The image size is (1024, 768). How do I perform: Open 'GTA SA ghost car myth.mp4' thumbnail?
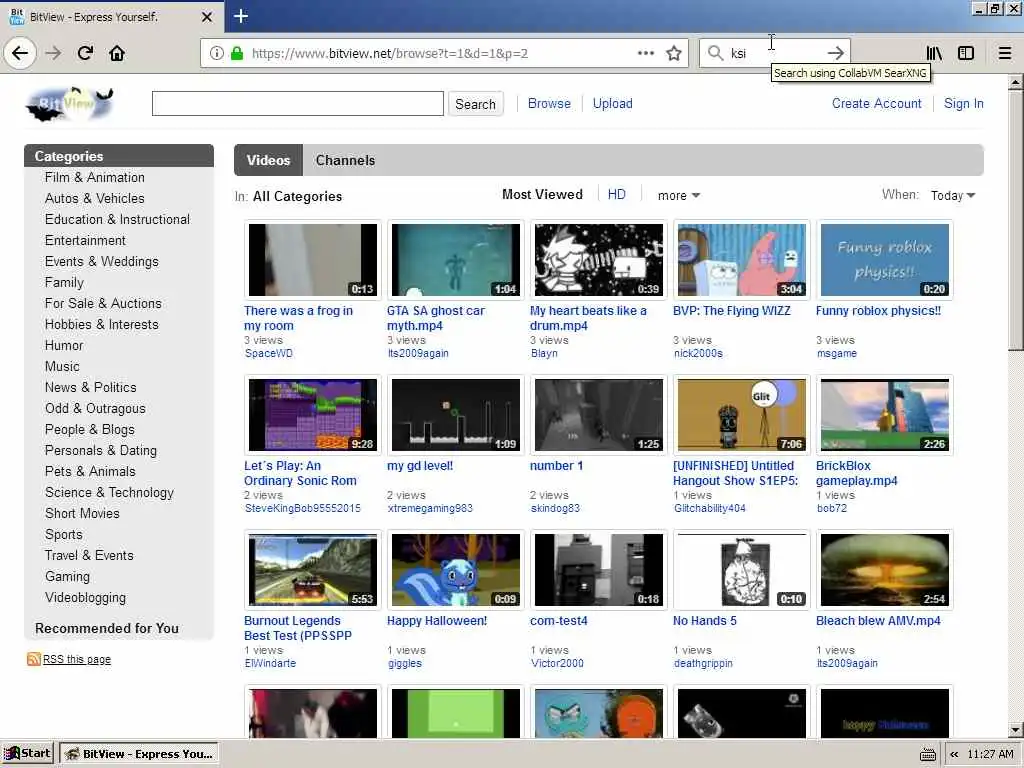456,260
